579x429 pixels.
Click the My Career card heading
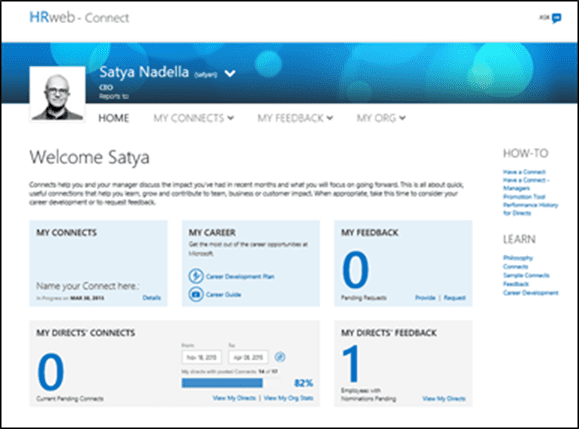coord(212,233)
